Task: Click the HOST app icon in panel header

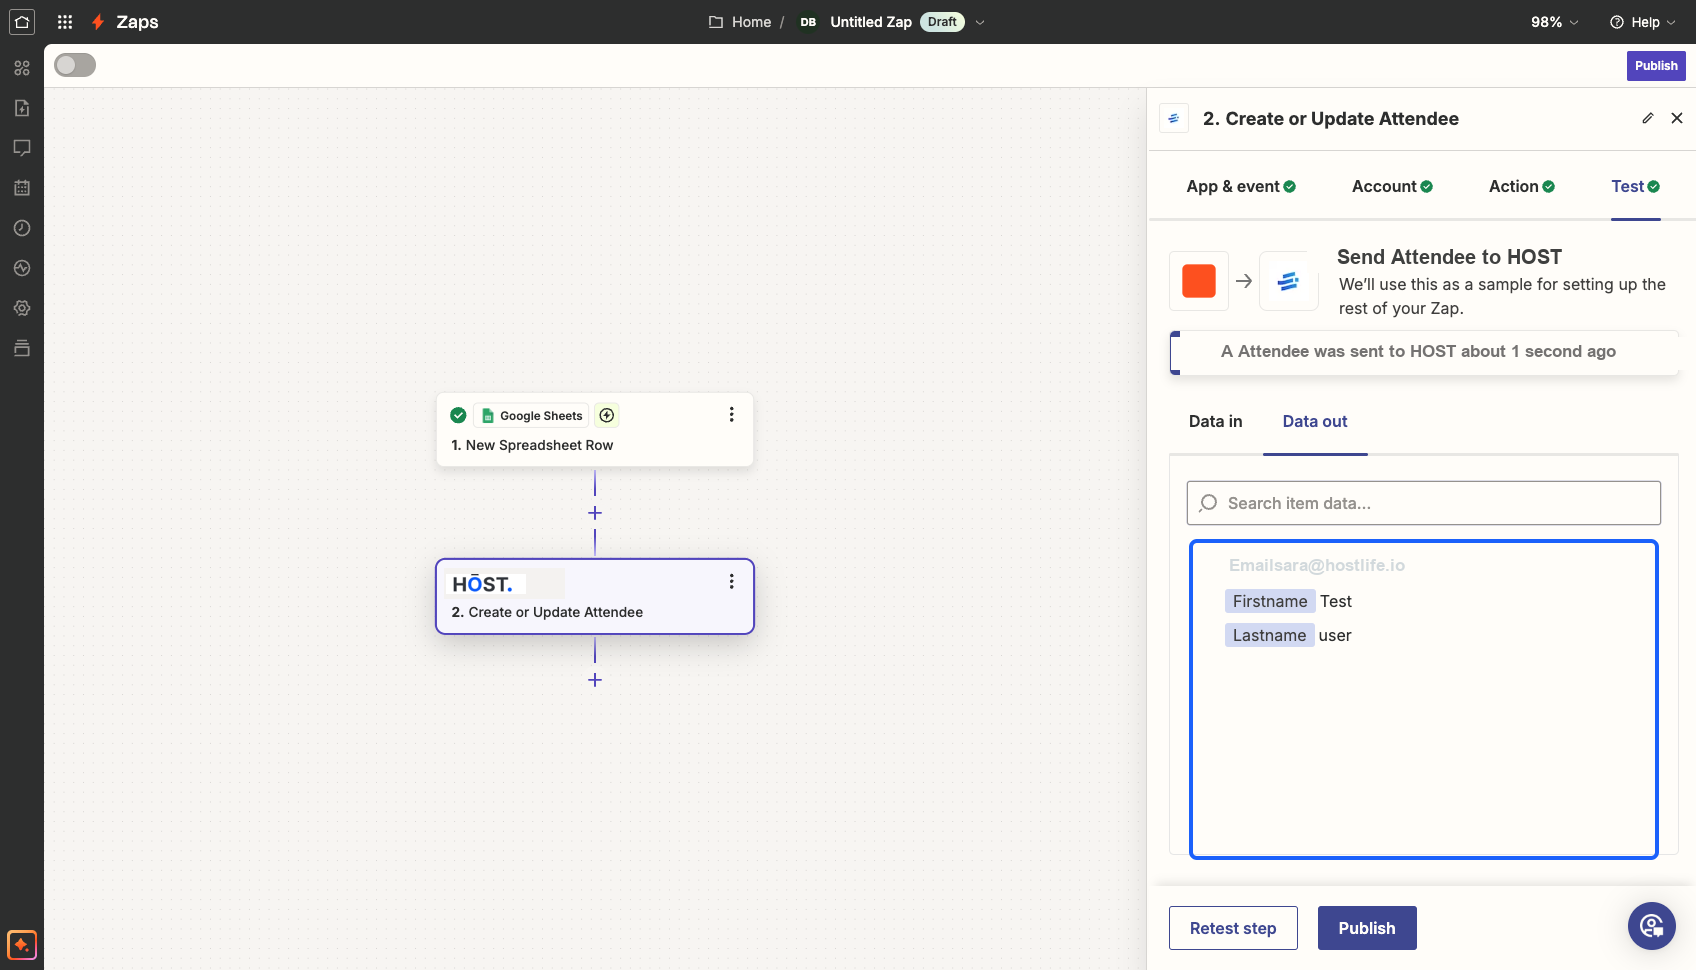Action: 1174,118
